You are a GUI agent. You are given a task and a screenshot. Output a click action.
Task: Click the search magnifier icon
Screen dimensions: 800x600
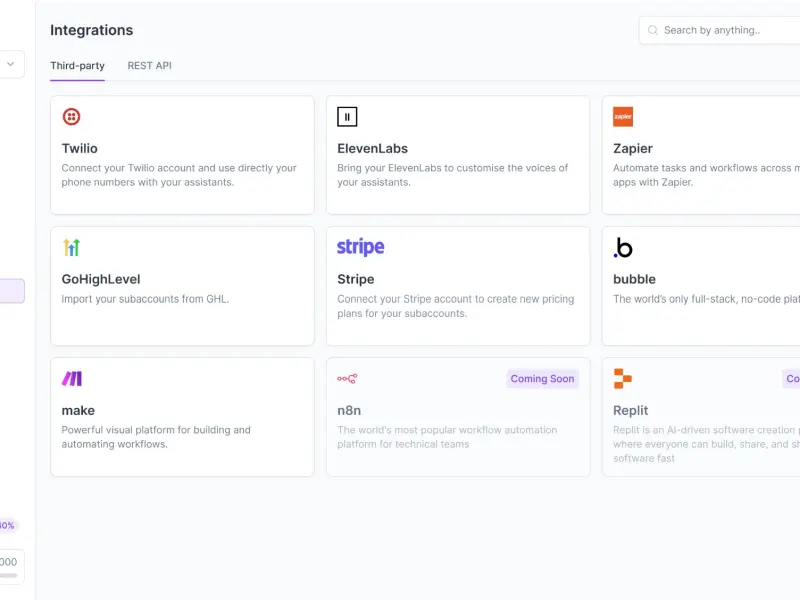tap(653, 31)
